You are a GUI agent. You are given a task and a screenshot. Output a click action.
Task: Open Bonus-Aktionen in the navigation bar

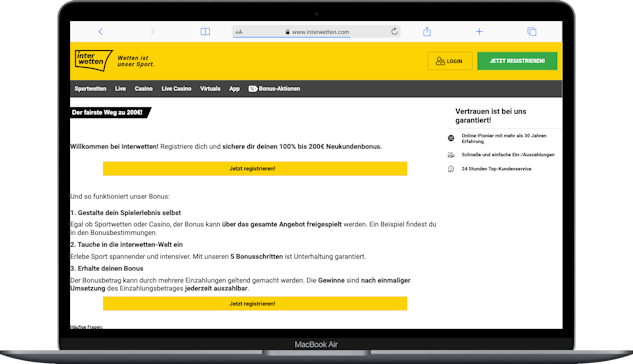275,89
